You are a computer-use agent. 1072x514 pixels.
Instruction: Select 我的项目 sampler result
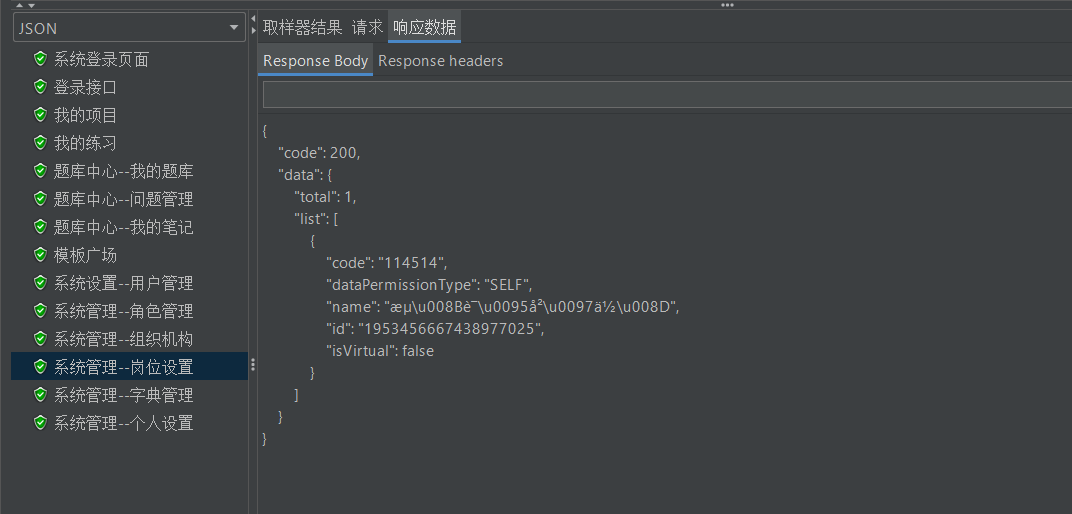point(85,116)
